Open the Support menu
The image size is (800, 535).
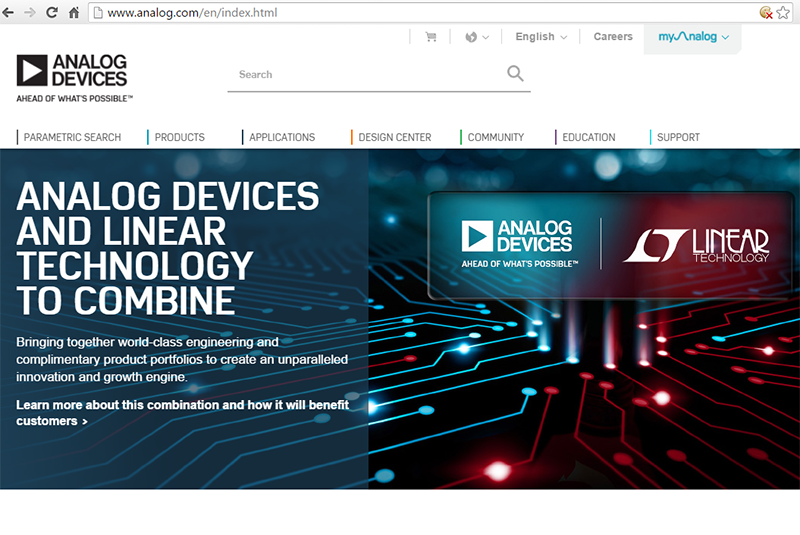[678, 137]
